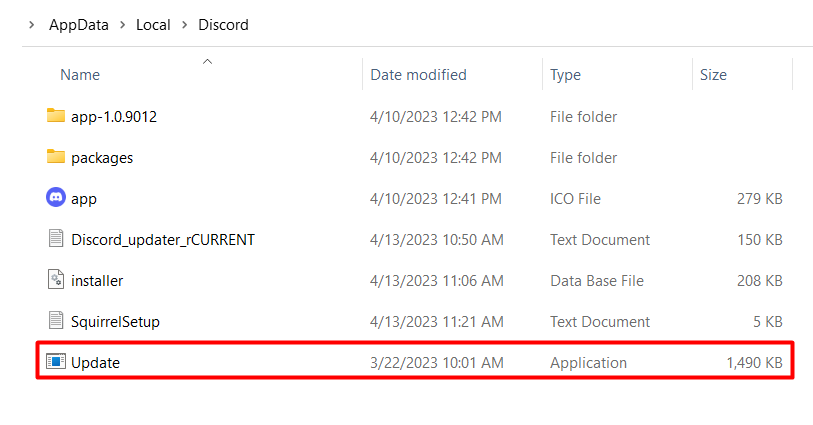Go to AppData in the breadcrumb path

79,25
